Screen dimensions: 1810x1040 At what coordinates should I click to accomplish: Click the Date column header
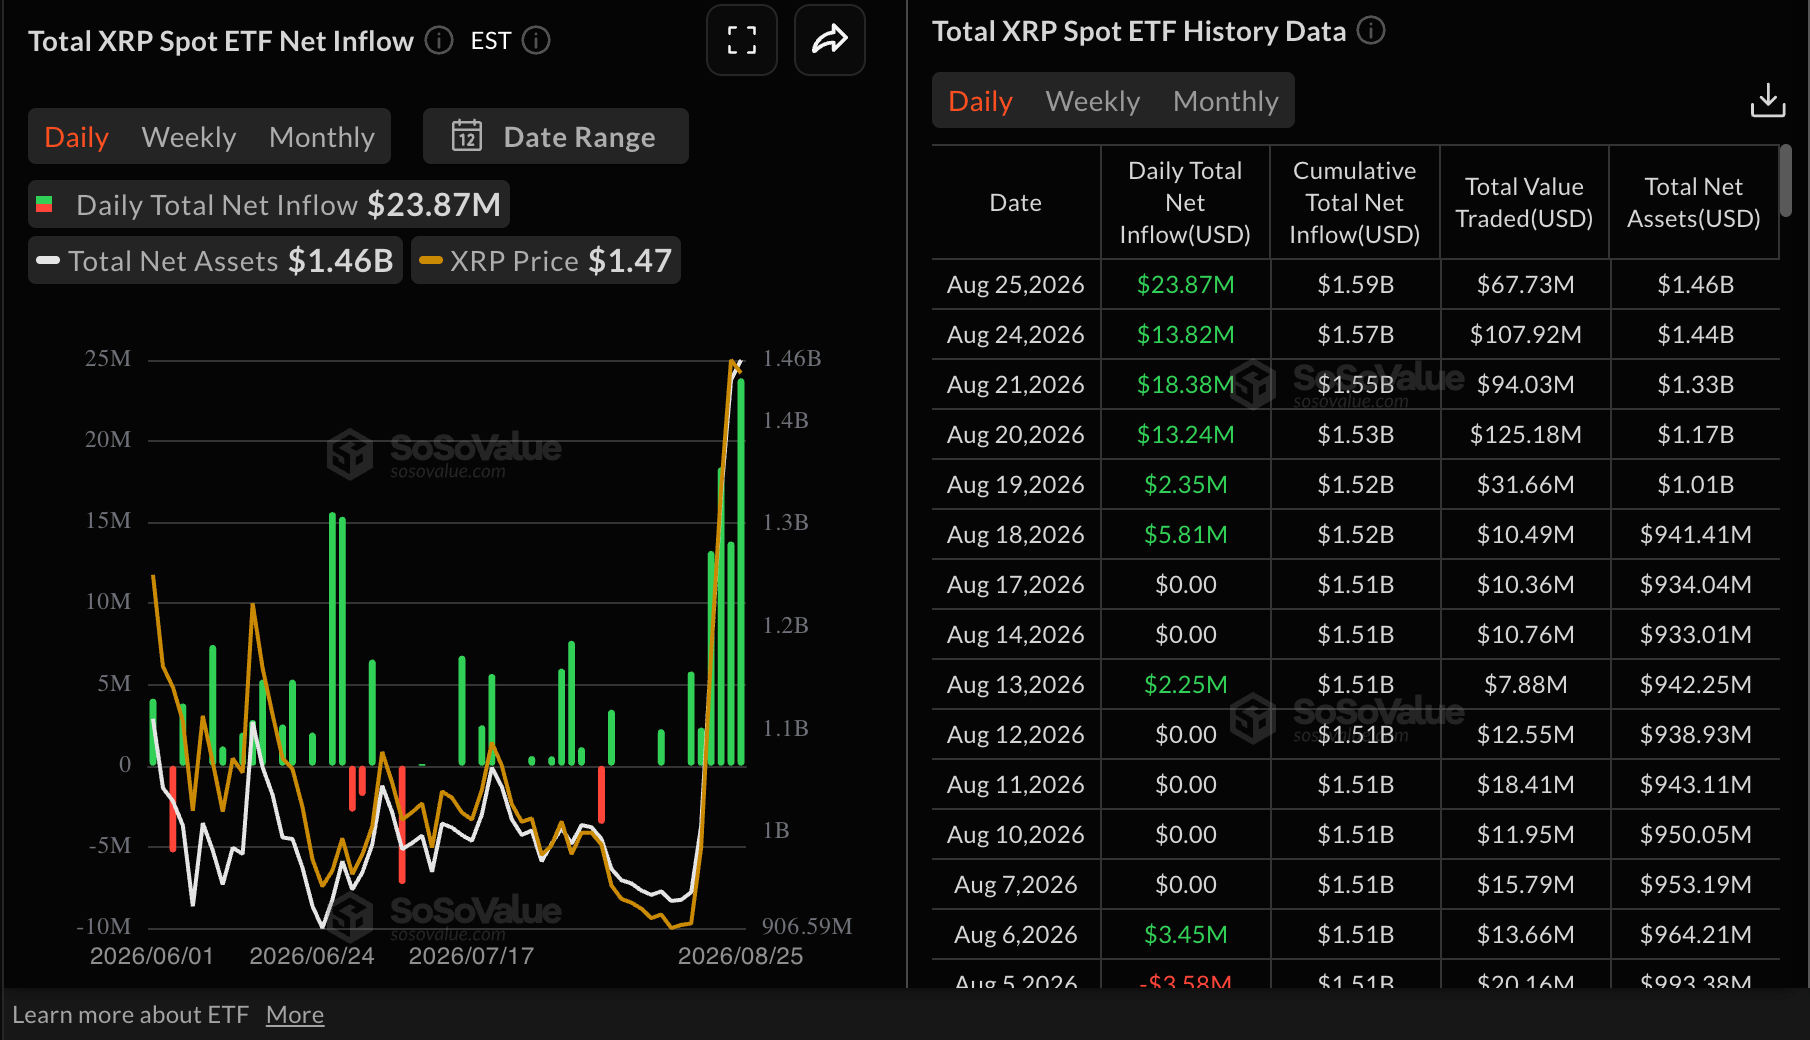[x=1016, y=202]
